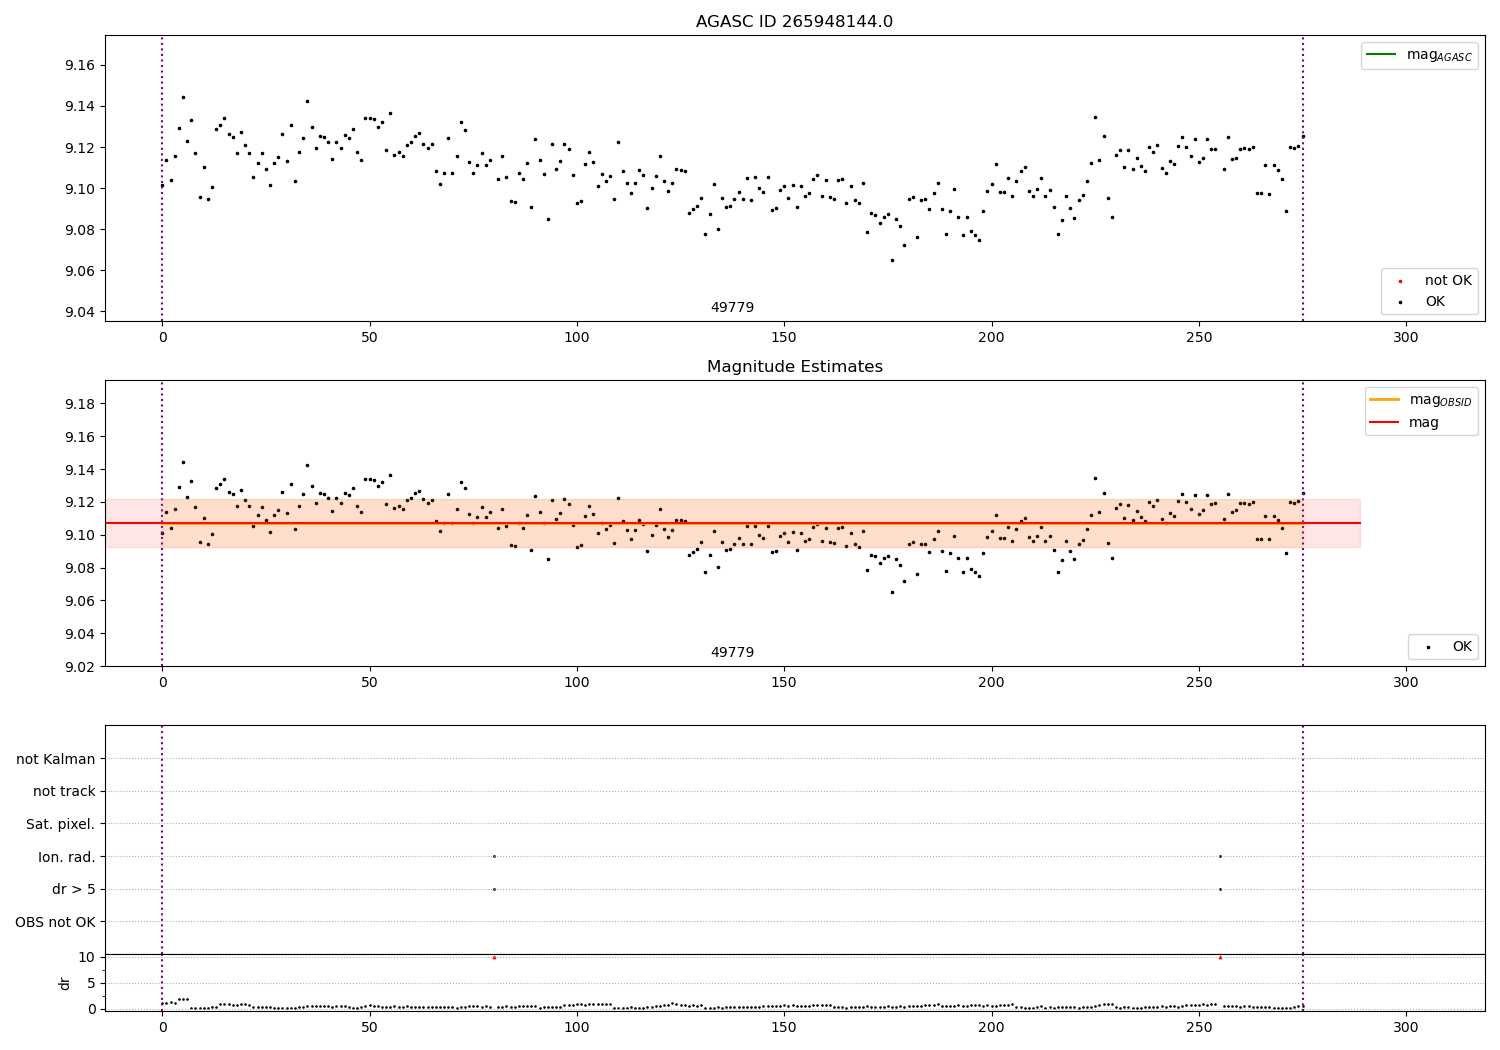Click the rotated "dr" axis label
The height and width of the screenshot is (1050, 1500).
click(x=65, y=983)
